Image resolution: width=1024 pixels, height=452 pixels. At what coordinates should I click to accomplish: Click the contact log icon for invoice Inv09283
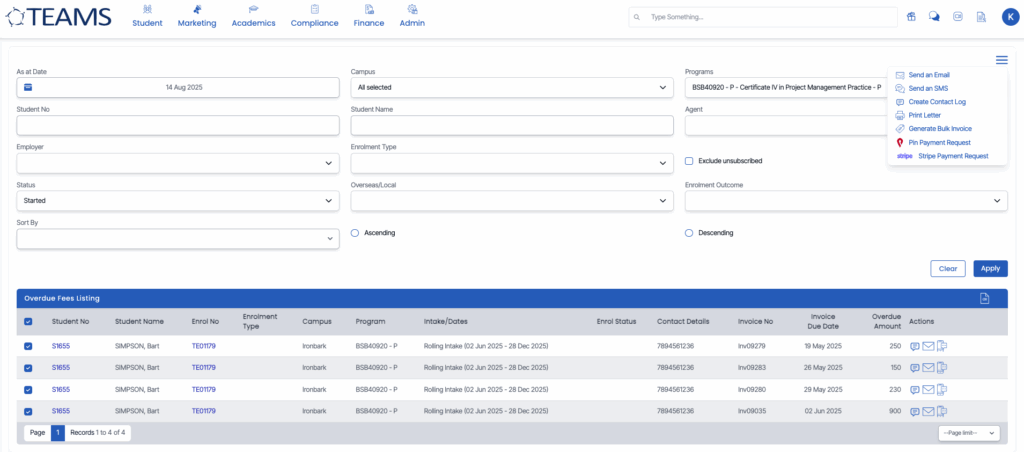pos(915,368)
